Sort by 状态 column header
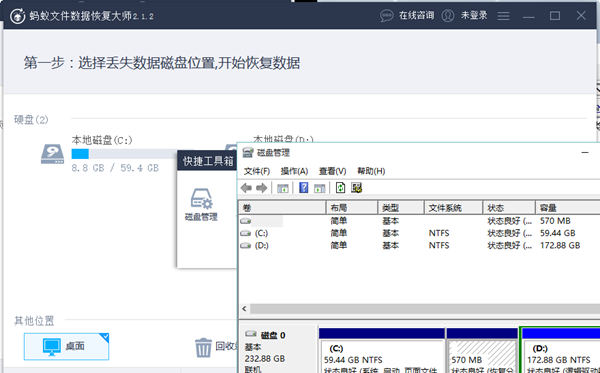Image resolution: width=600 pixels, height=373 pixels. click(509, 208)
